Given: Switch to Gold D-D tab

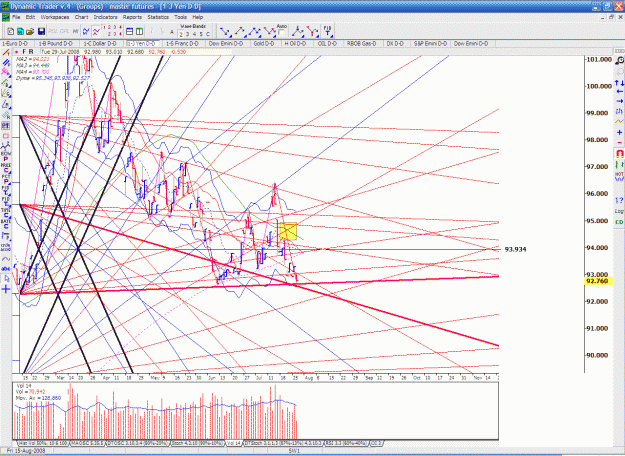Looking at the screenshot, I should click(x=264, y=43).
